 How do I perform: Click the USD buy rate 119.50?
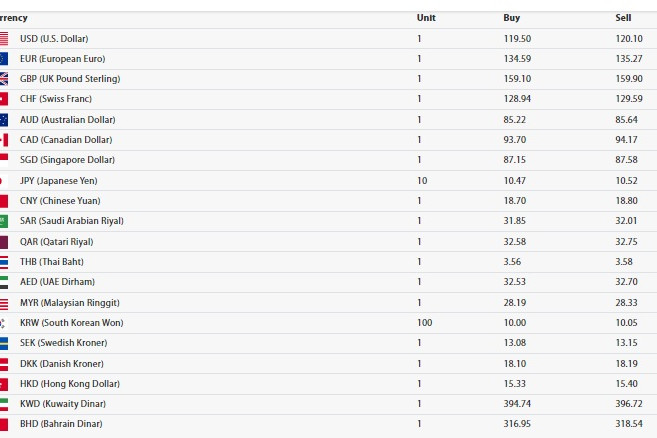[x=517, y=39]
